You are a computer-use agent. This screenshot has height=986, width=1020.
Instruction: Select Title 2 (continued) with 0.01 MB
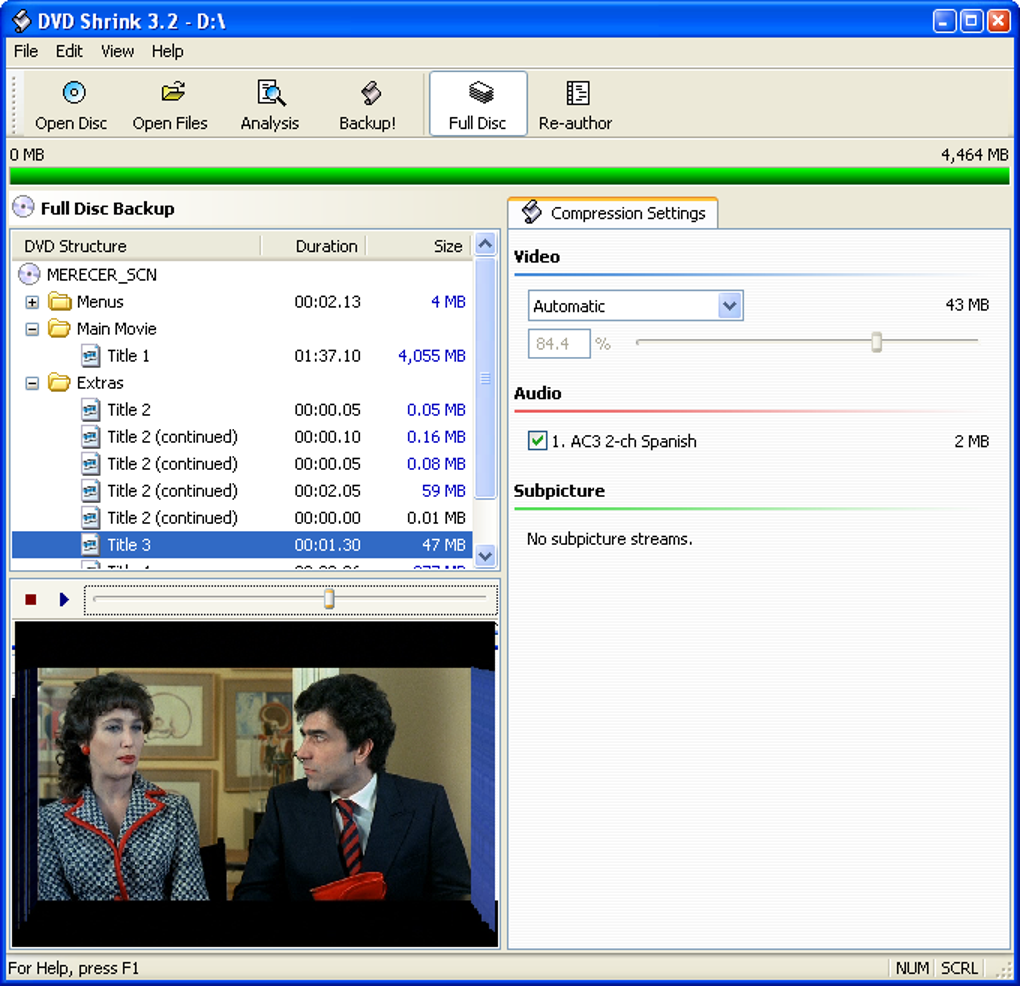pos(242,518)
